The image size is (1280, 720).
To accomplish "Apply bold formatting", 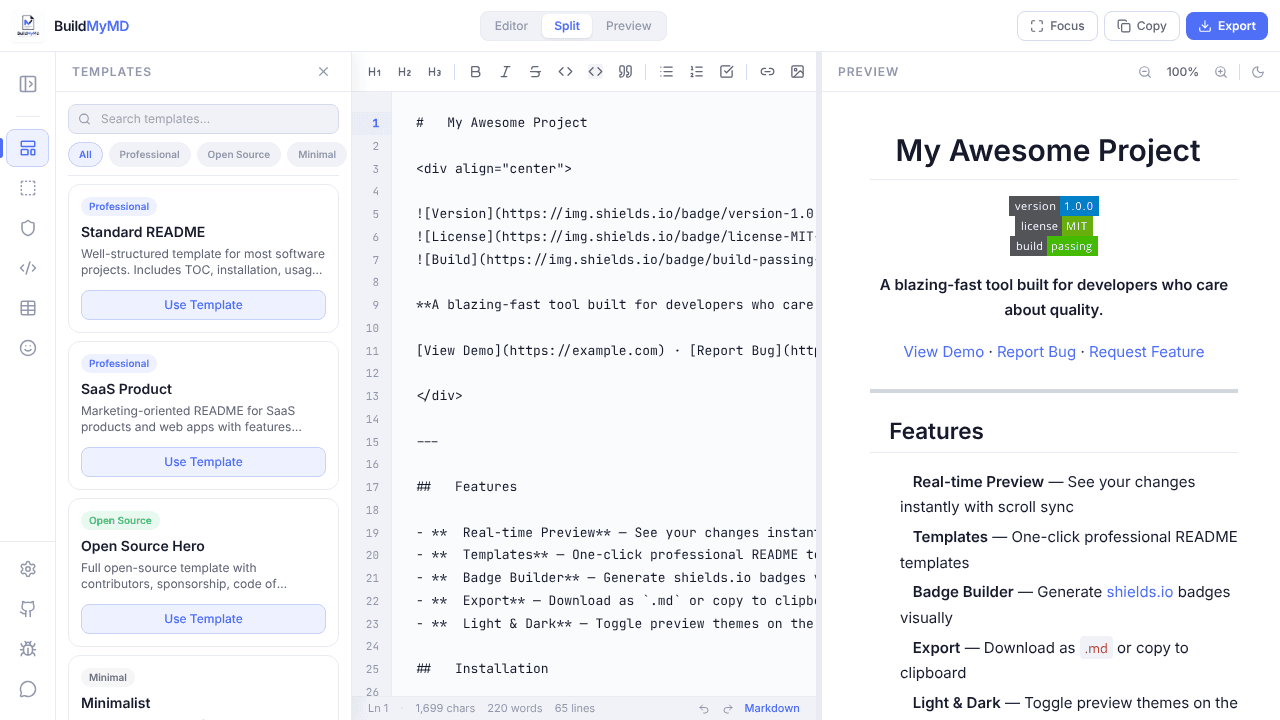I will [475, 72].
